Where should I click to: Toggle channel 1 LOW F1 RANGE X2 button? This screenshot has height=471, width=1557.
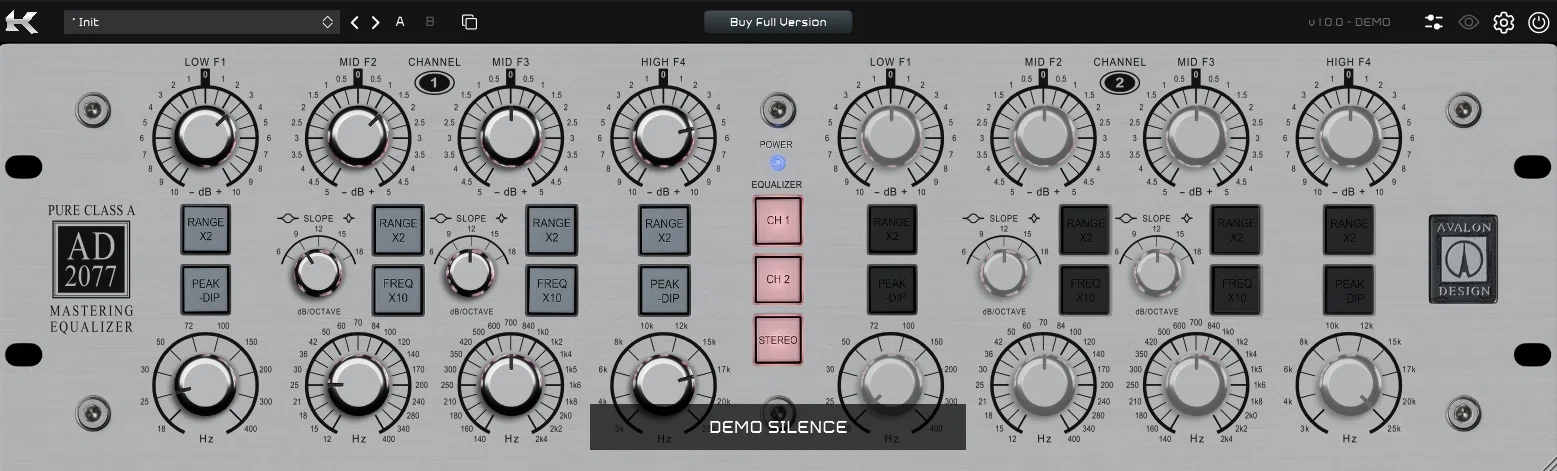206,230
